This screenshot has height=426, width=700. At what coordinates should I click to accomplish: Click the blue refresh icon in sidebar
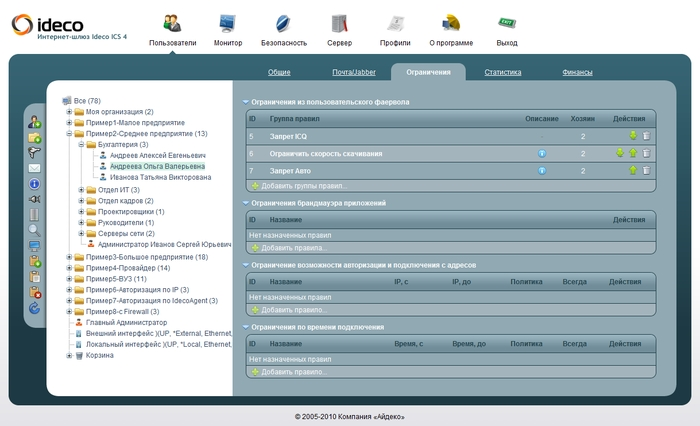[x=35, y=308]
